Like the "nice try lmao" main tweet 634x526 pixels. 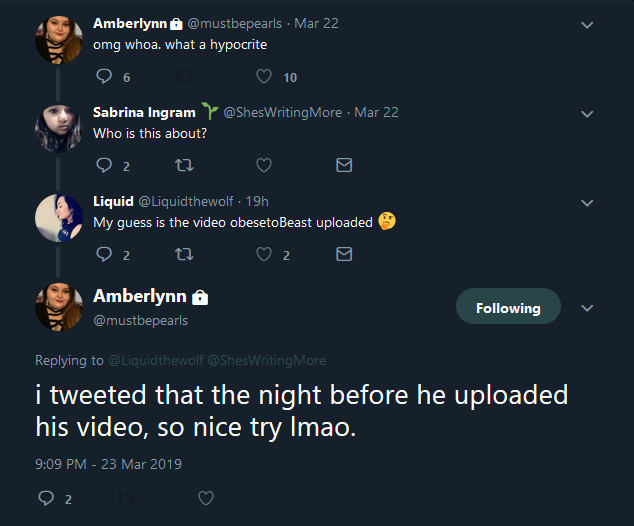[206, 498]
